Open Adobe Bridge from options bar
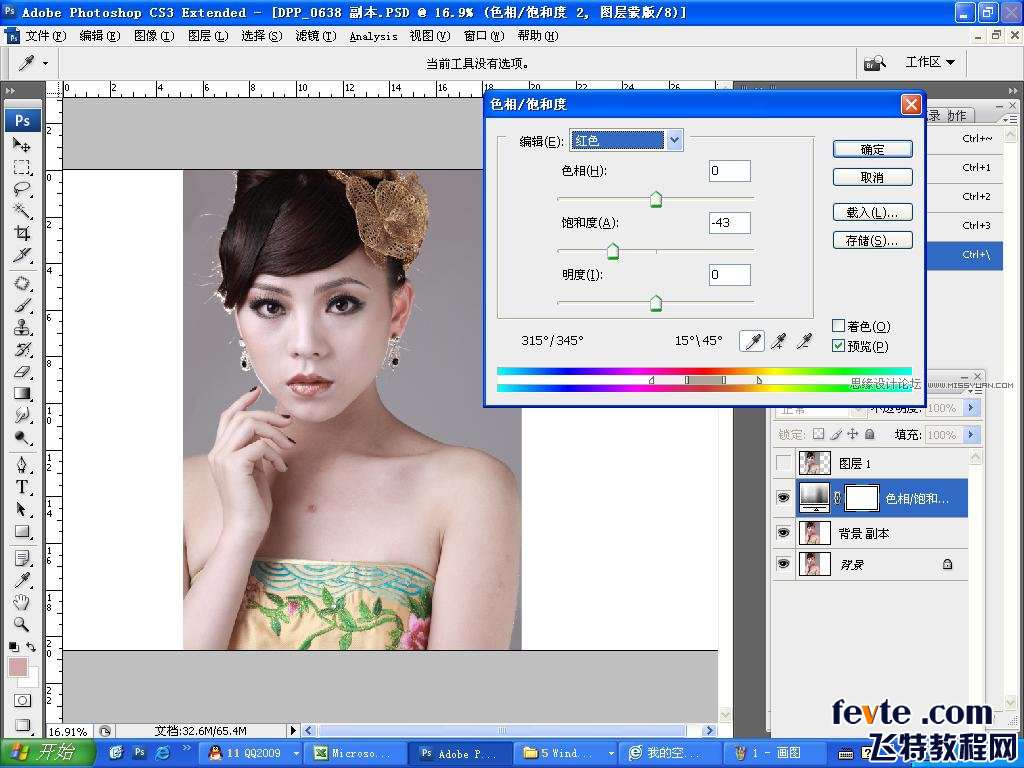This screenshot has height=768, width=1024. click(874, 63)
